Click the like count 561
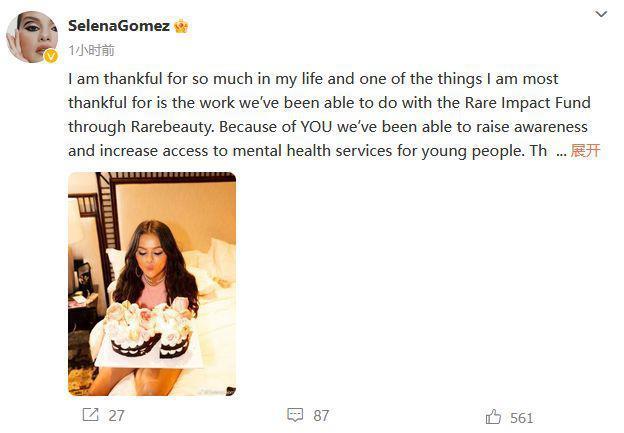The height and width of the screenshot is (433, 624). pos(521,417)
